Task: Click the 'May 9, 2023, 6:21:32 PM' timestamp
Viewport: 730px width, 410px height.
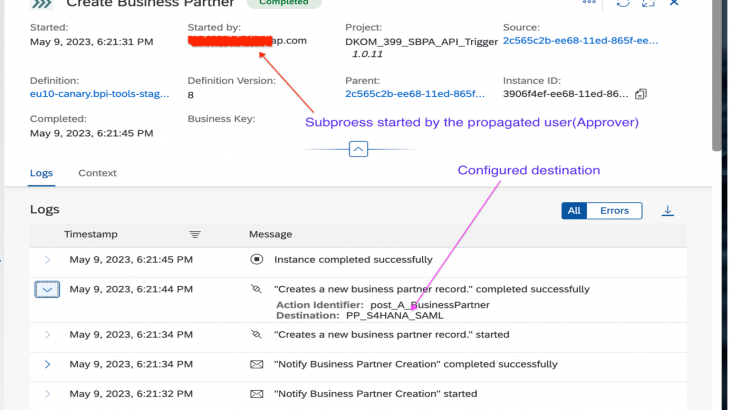Action: coord(131,394)
